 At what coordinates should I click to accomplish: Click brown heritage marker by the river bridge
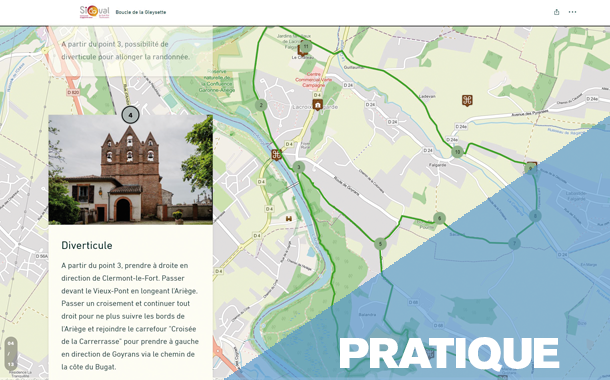coord(276,154)
